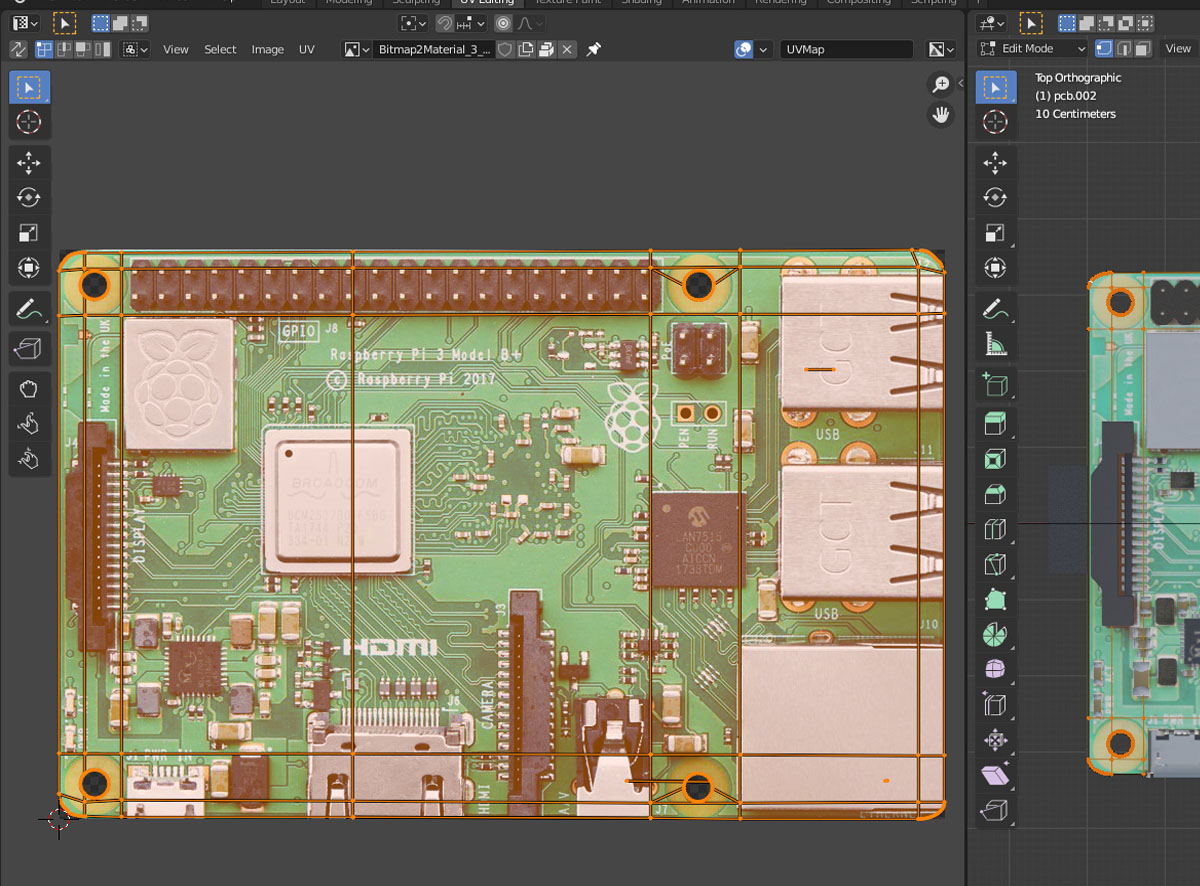Select the Inset Faces tool in 3D viewport
The width and height of the screenshot is (1200, 886).
pos(995,459)
